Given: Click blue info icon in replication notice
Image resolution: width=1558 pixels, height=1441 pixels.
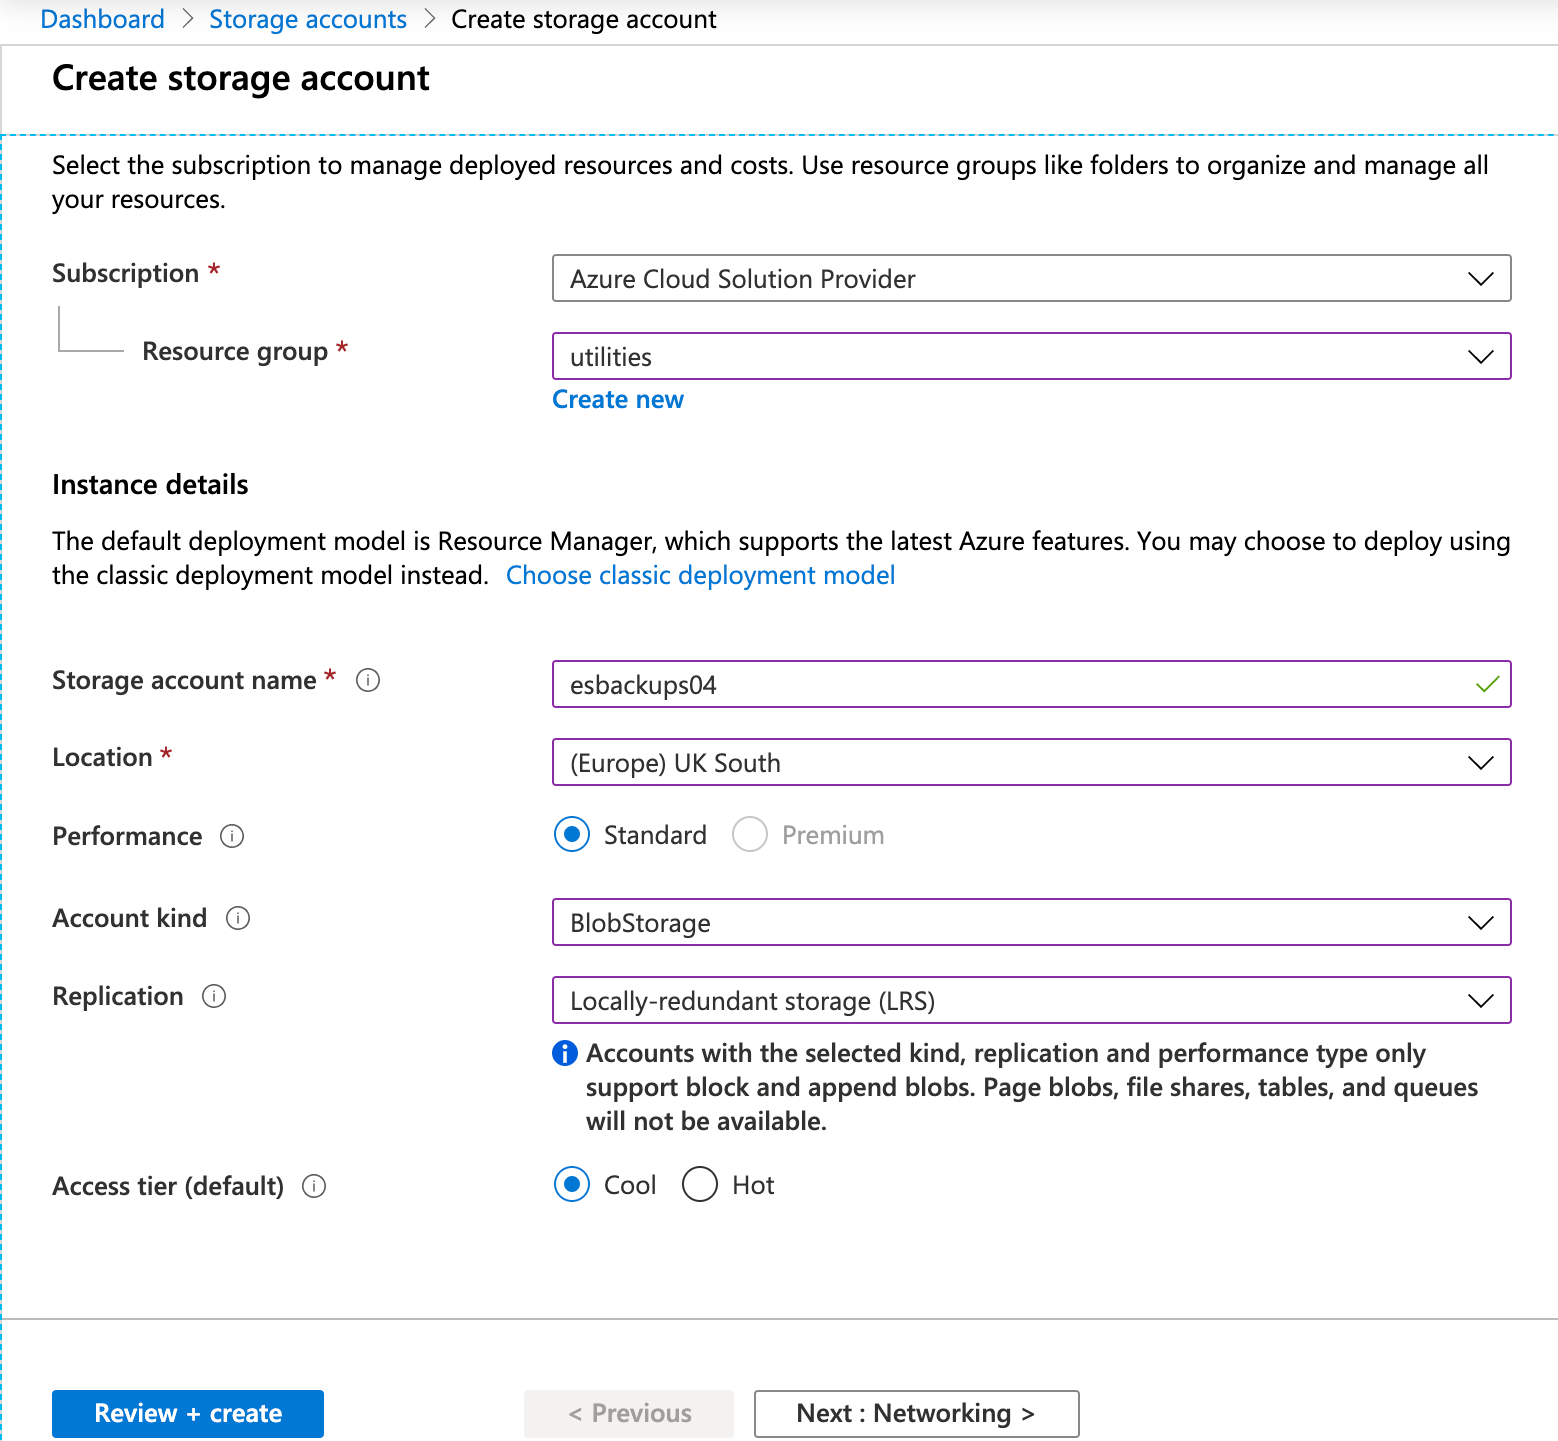Looking at the screenshot, I should click(565, 1053).
